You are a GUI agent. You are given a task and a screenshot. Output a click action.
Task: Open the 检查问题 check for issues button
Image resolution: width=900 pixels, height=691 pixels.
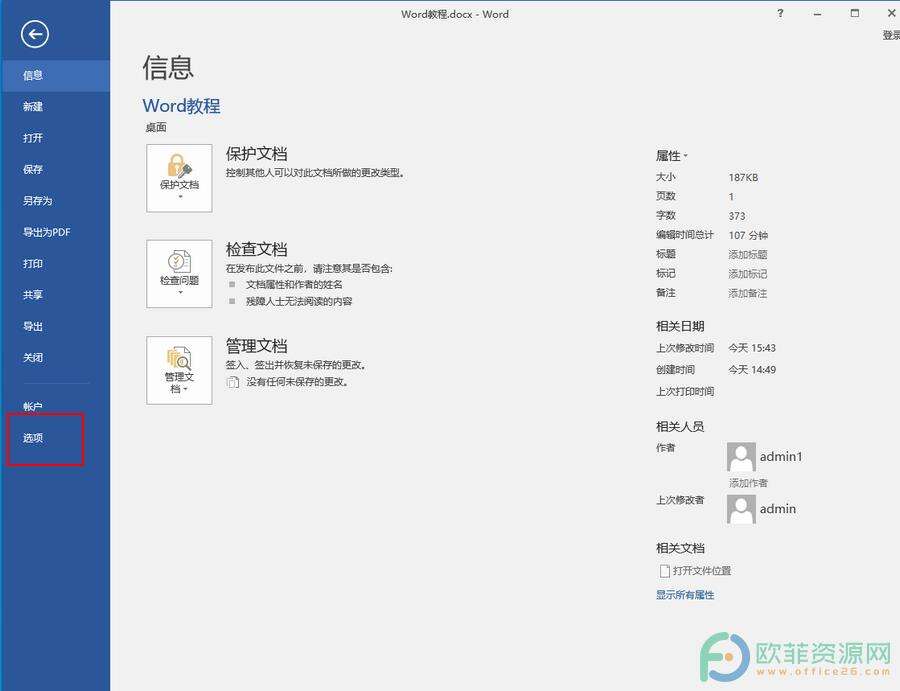point(179,274)
